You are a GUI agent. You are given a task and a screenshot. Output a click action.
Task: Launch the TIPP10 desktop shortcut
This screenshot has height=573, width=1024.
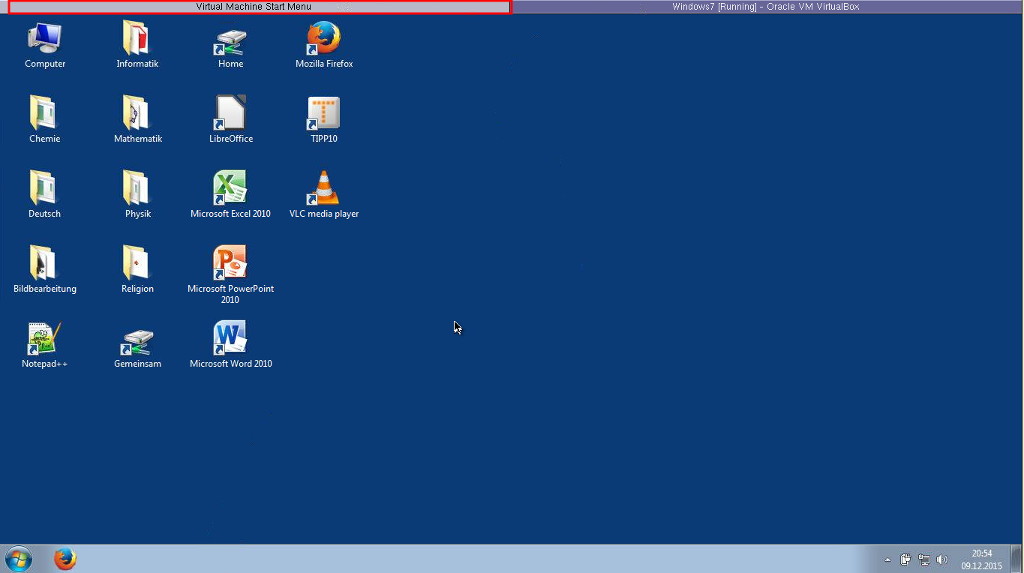tap(323, 114)
